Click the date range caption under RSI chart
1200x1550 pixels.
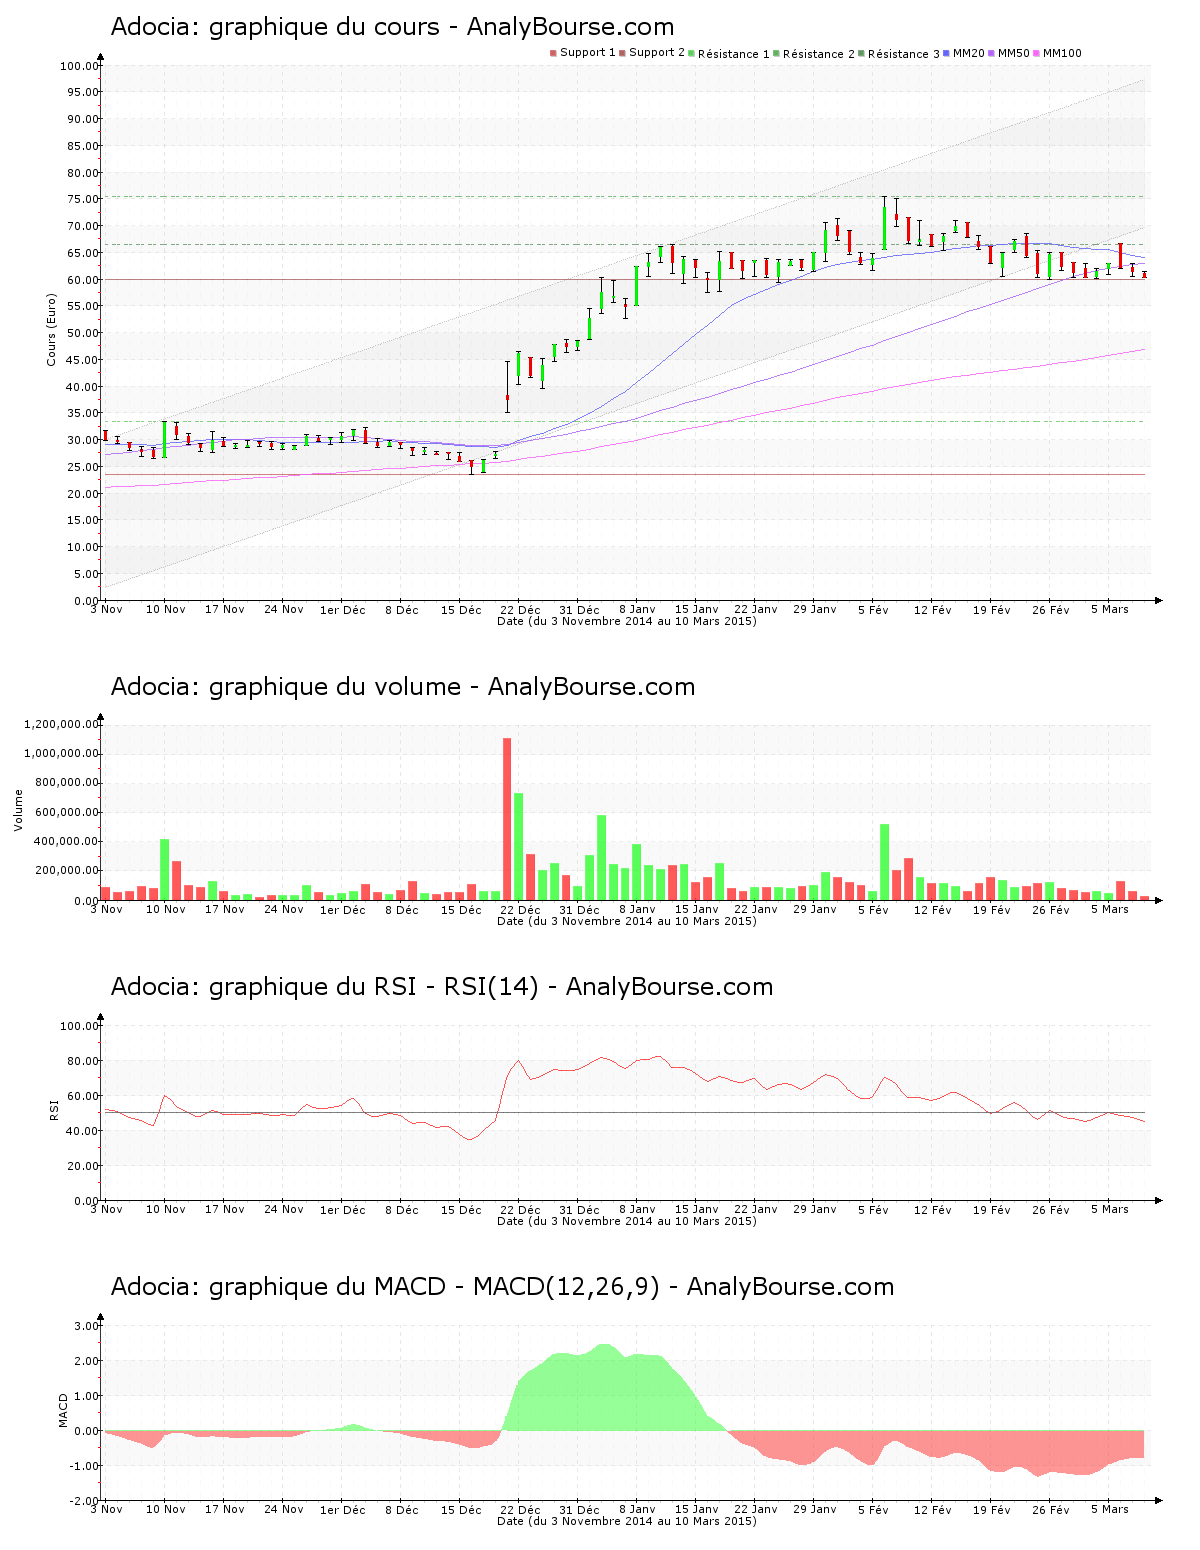point(627,1221)
